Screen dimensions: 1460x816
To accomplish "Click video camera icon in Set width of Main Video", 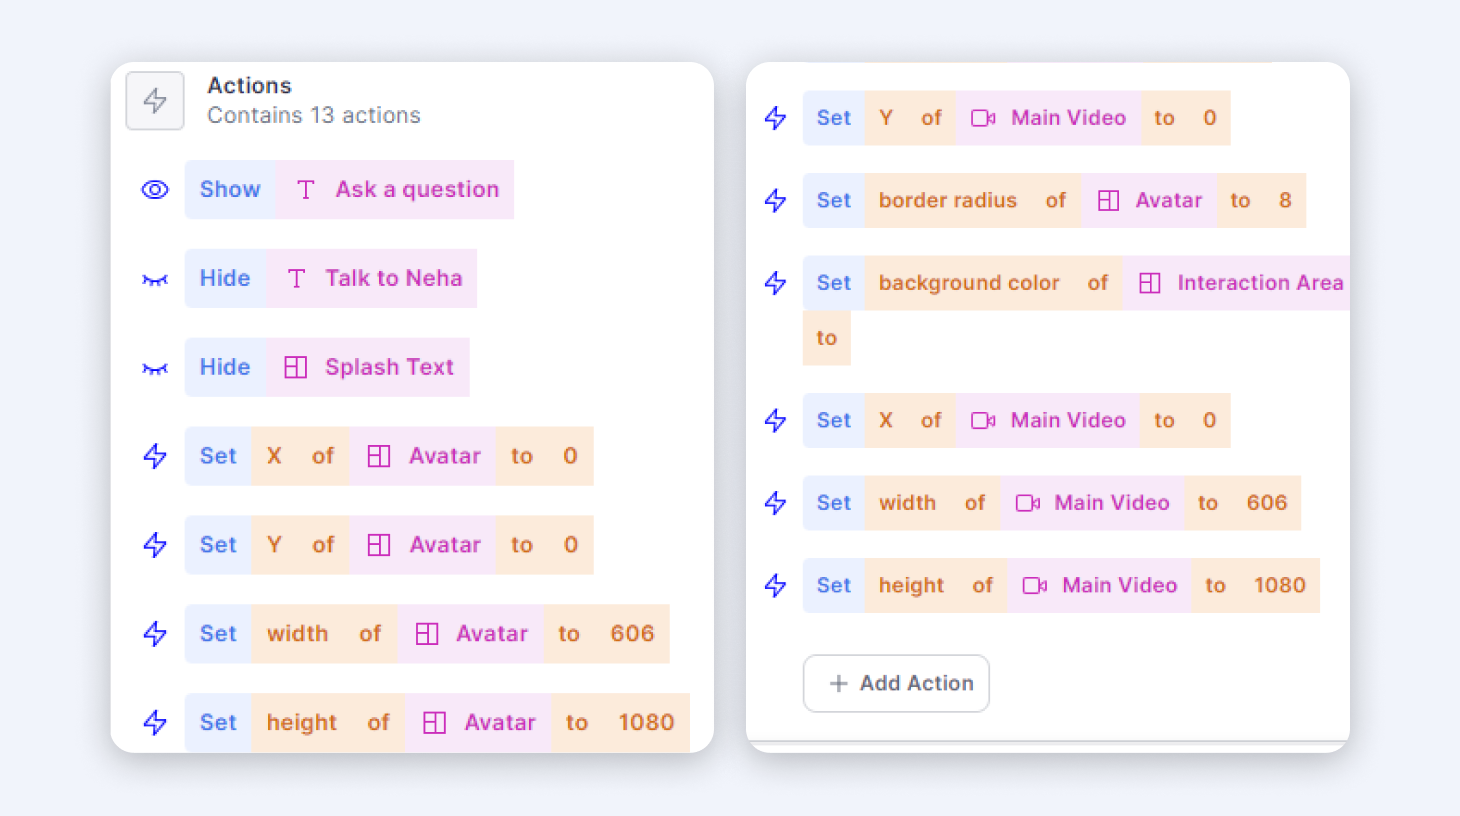I will [1028, 503].
